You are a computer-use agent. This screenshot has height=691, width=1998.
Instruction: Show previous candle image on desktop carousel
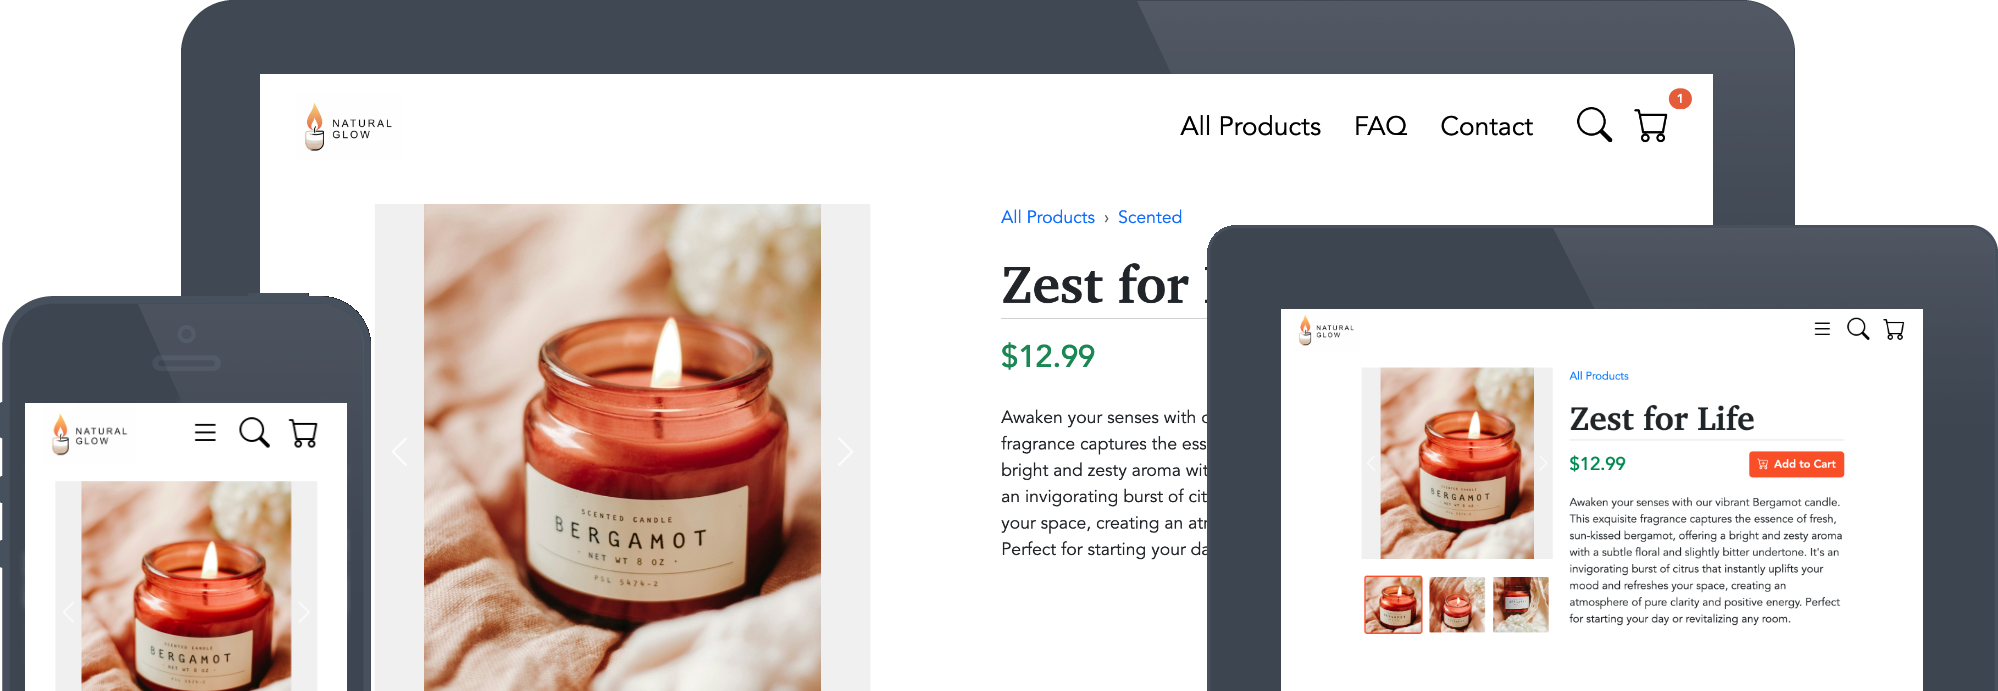[x=400, y=452]
